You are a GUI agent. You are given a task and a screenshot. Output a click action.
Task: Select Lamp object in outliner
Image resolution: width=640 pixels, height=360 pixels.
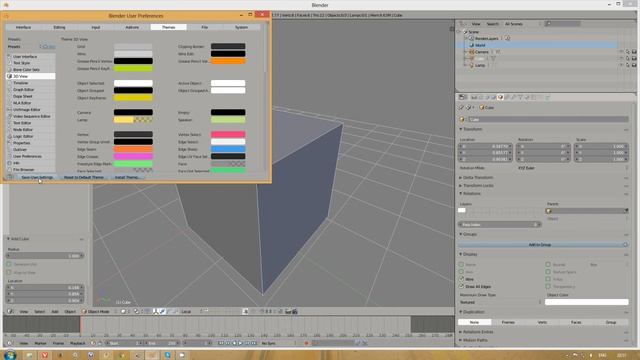pyautogui.click(x=480, y=65)
